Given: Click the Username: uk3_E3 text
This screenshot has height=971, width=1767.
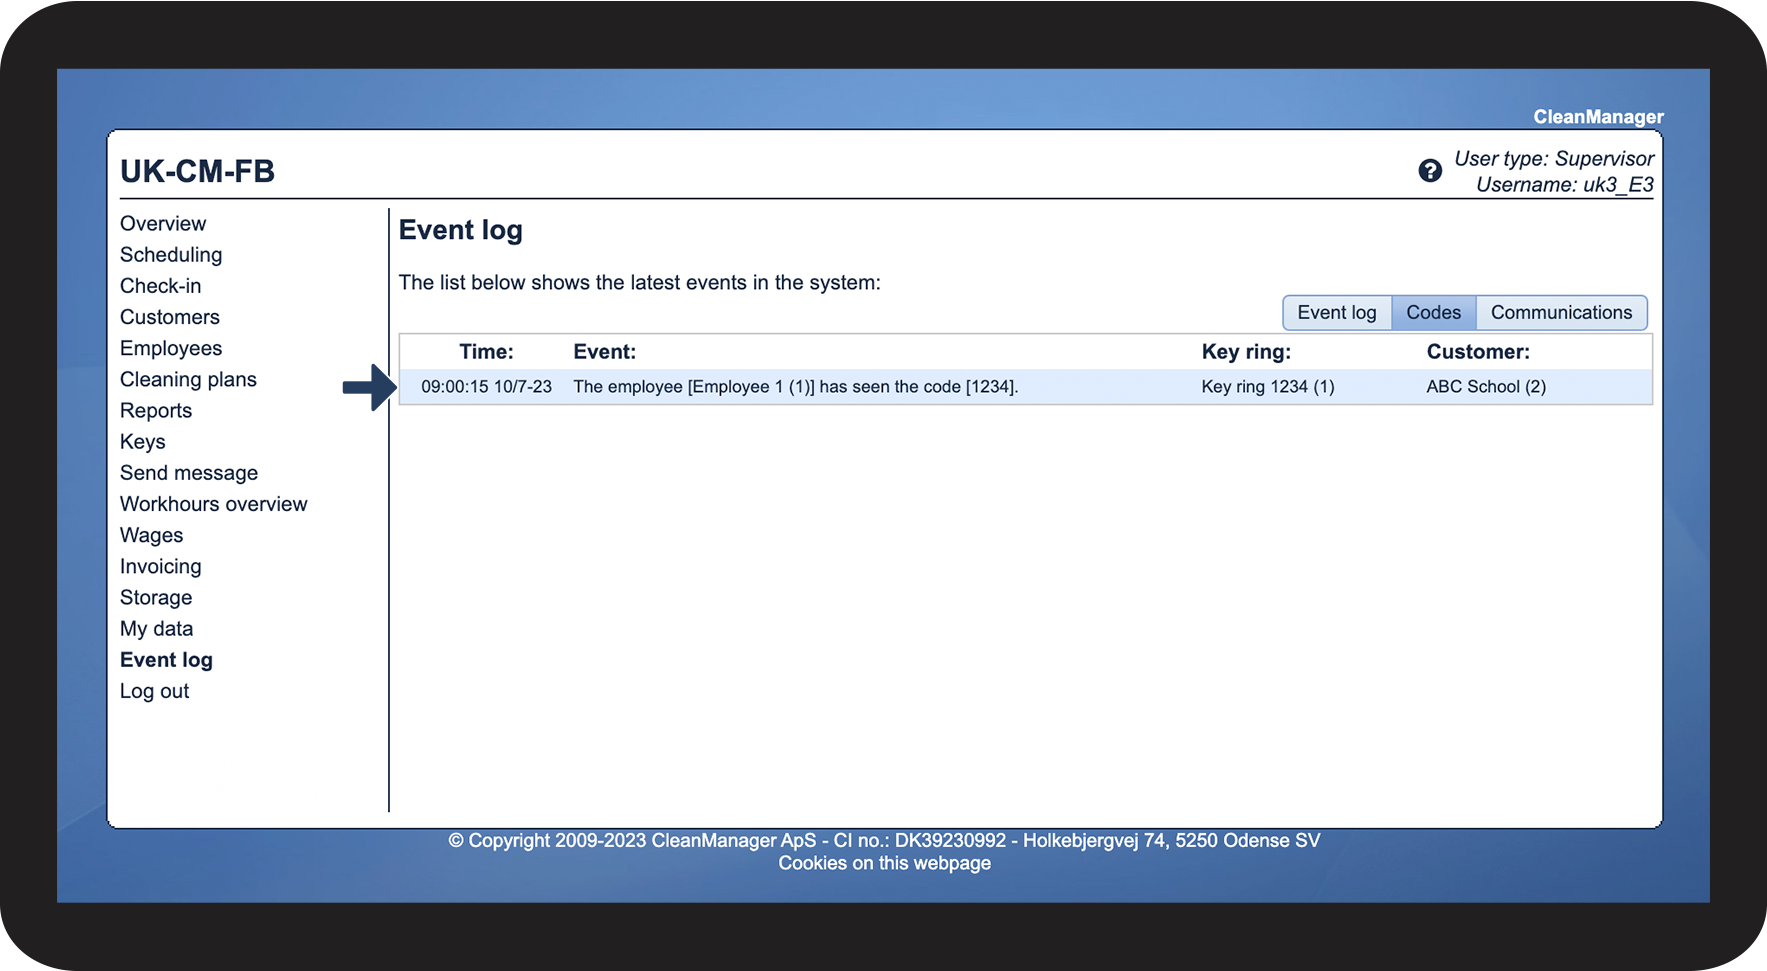Looking at the screenshot, I should point(1565,185).
